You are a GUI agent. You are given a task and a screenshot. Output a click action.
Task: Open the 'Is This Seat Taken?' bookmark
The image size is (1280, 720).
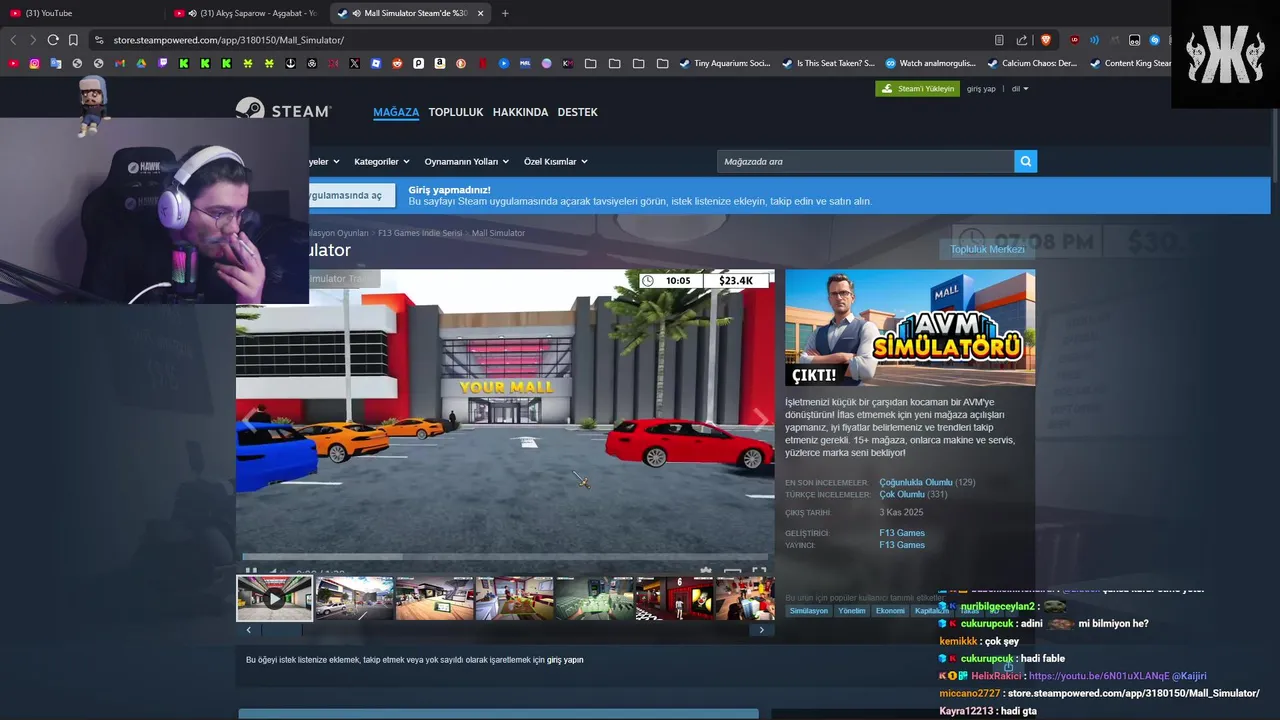point(828,63)
